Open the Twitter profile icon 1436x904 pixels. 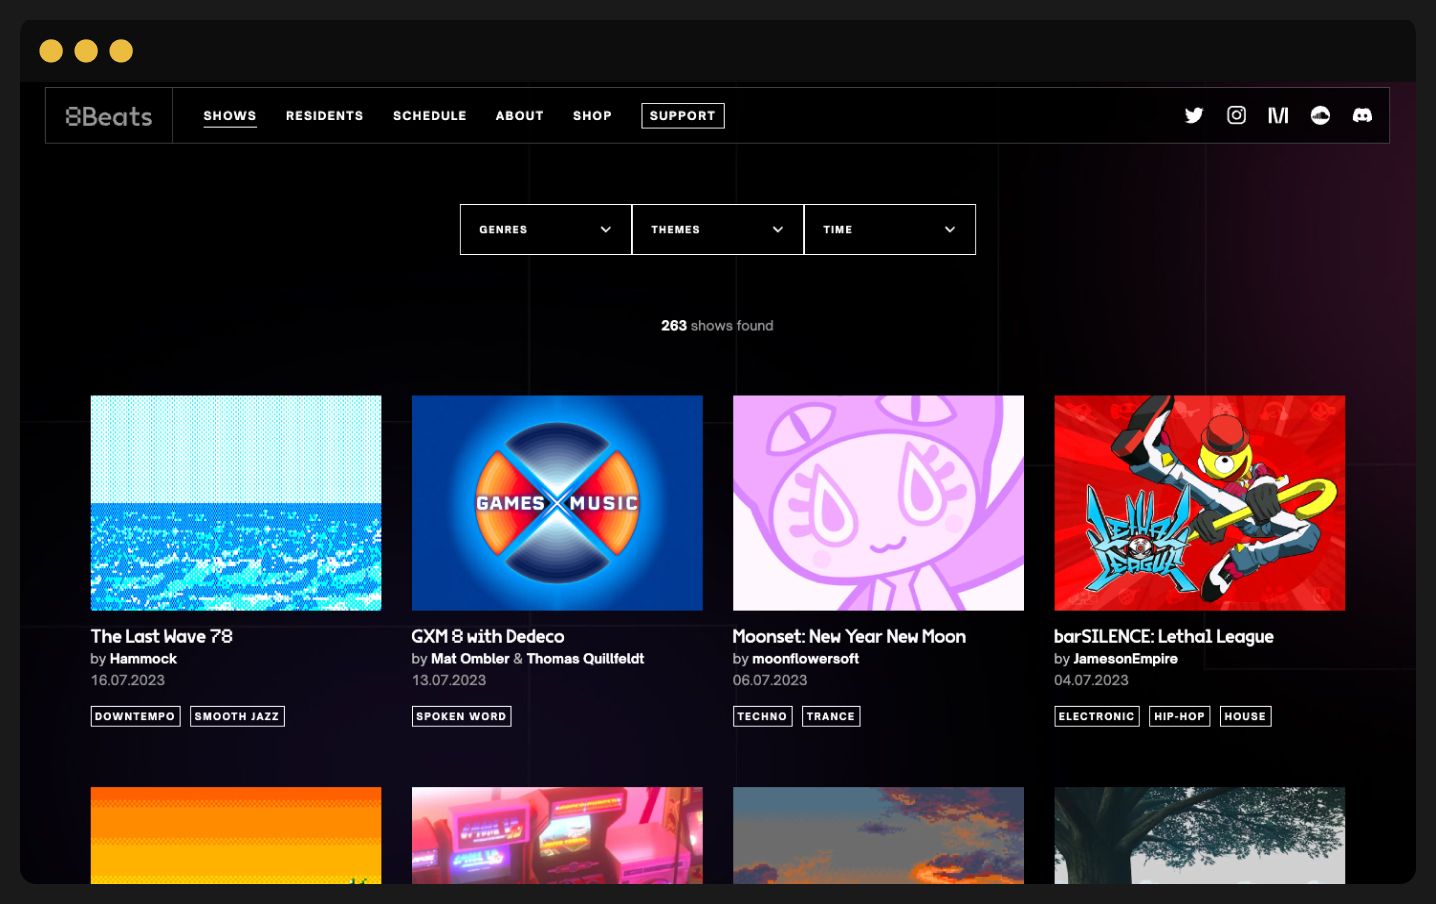[x=1194, y=115]
